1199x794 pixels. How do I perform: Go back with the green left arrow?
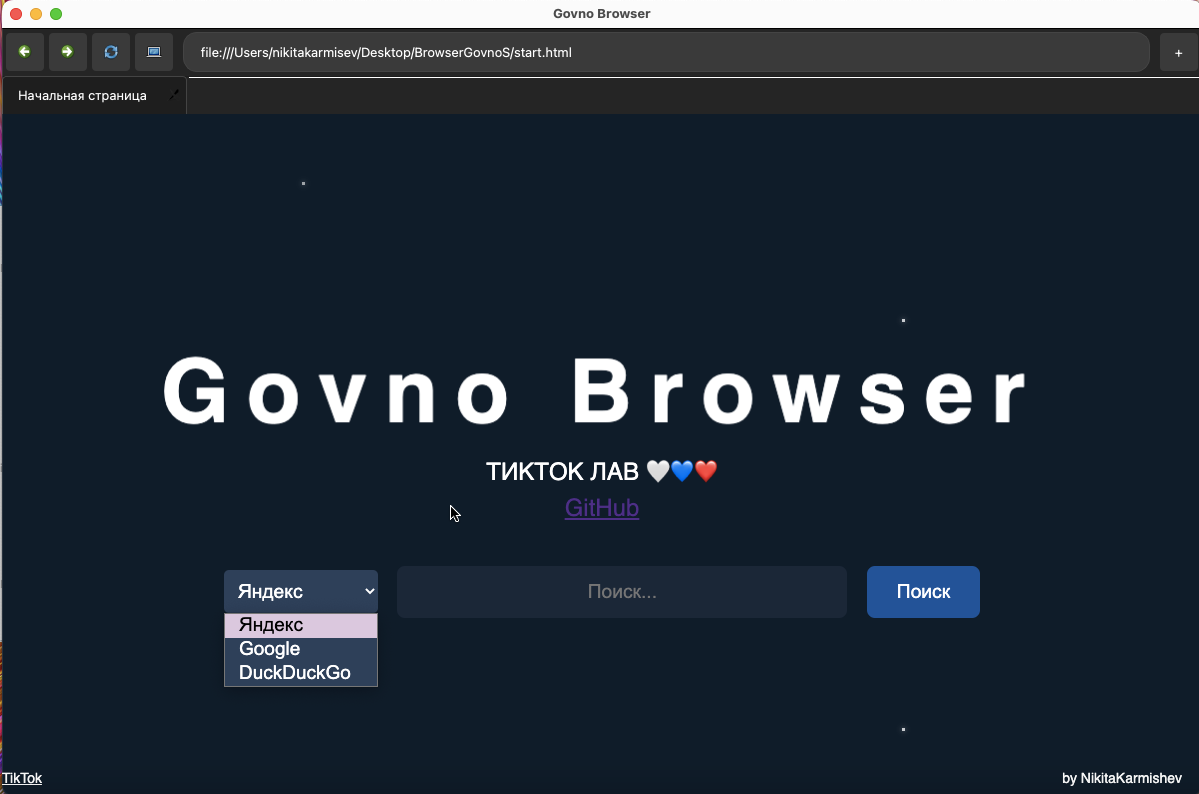(x=24, y=52)
